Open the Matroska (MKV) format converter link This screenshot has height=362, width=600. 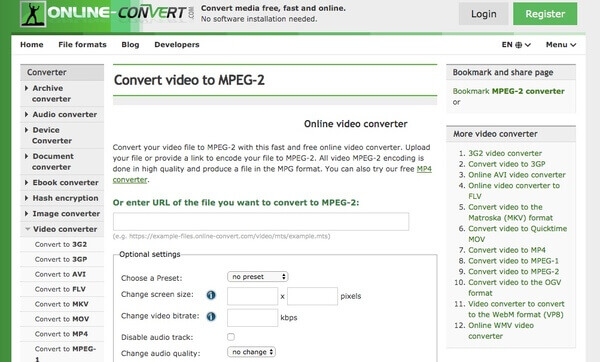510,212
